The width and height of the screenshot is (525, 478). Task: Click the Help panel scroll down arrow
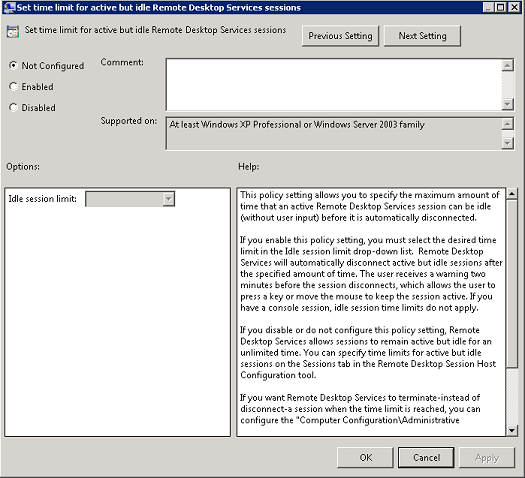[x=512, y=430]
